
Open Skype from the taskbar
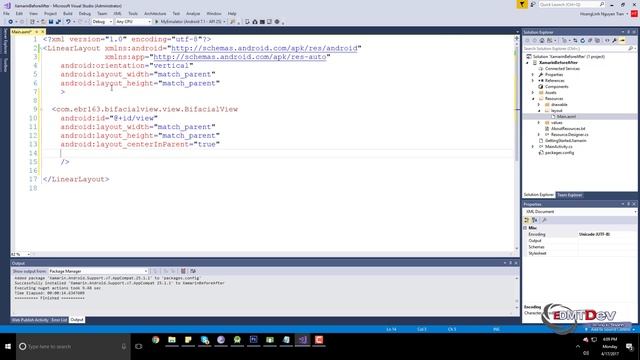tap(204, 340)
